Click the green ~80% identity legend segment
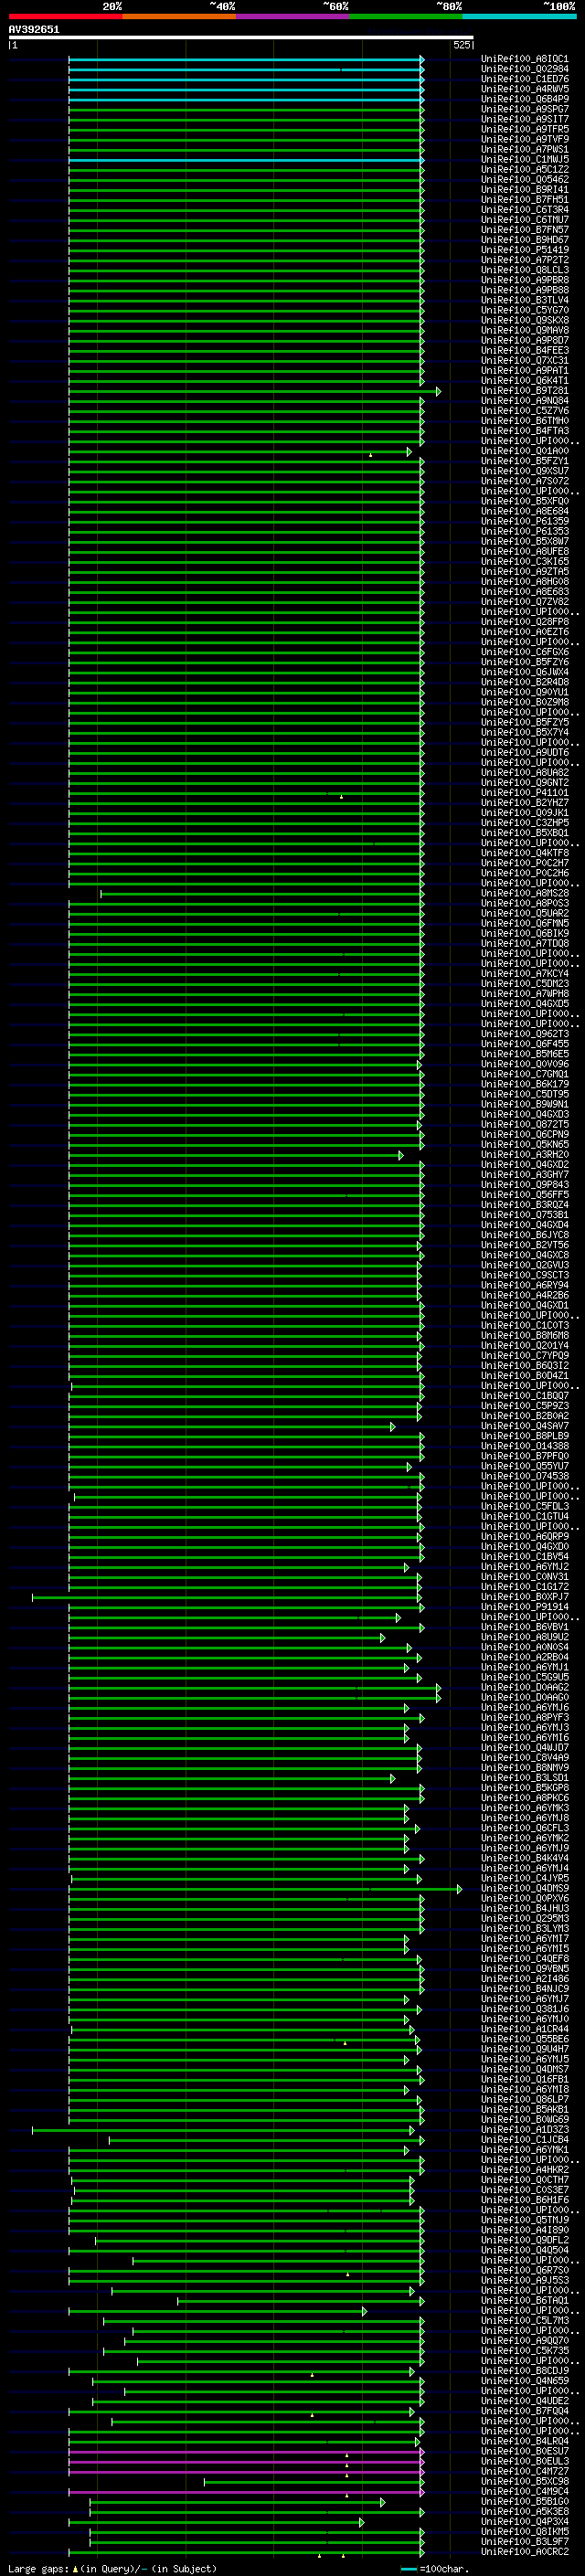This screenshot has height=2576, width=585. (x=406, y=16)
